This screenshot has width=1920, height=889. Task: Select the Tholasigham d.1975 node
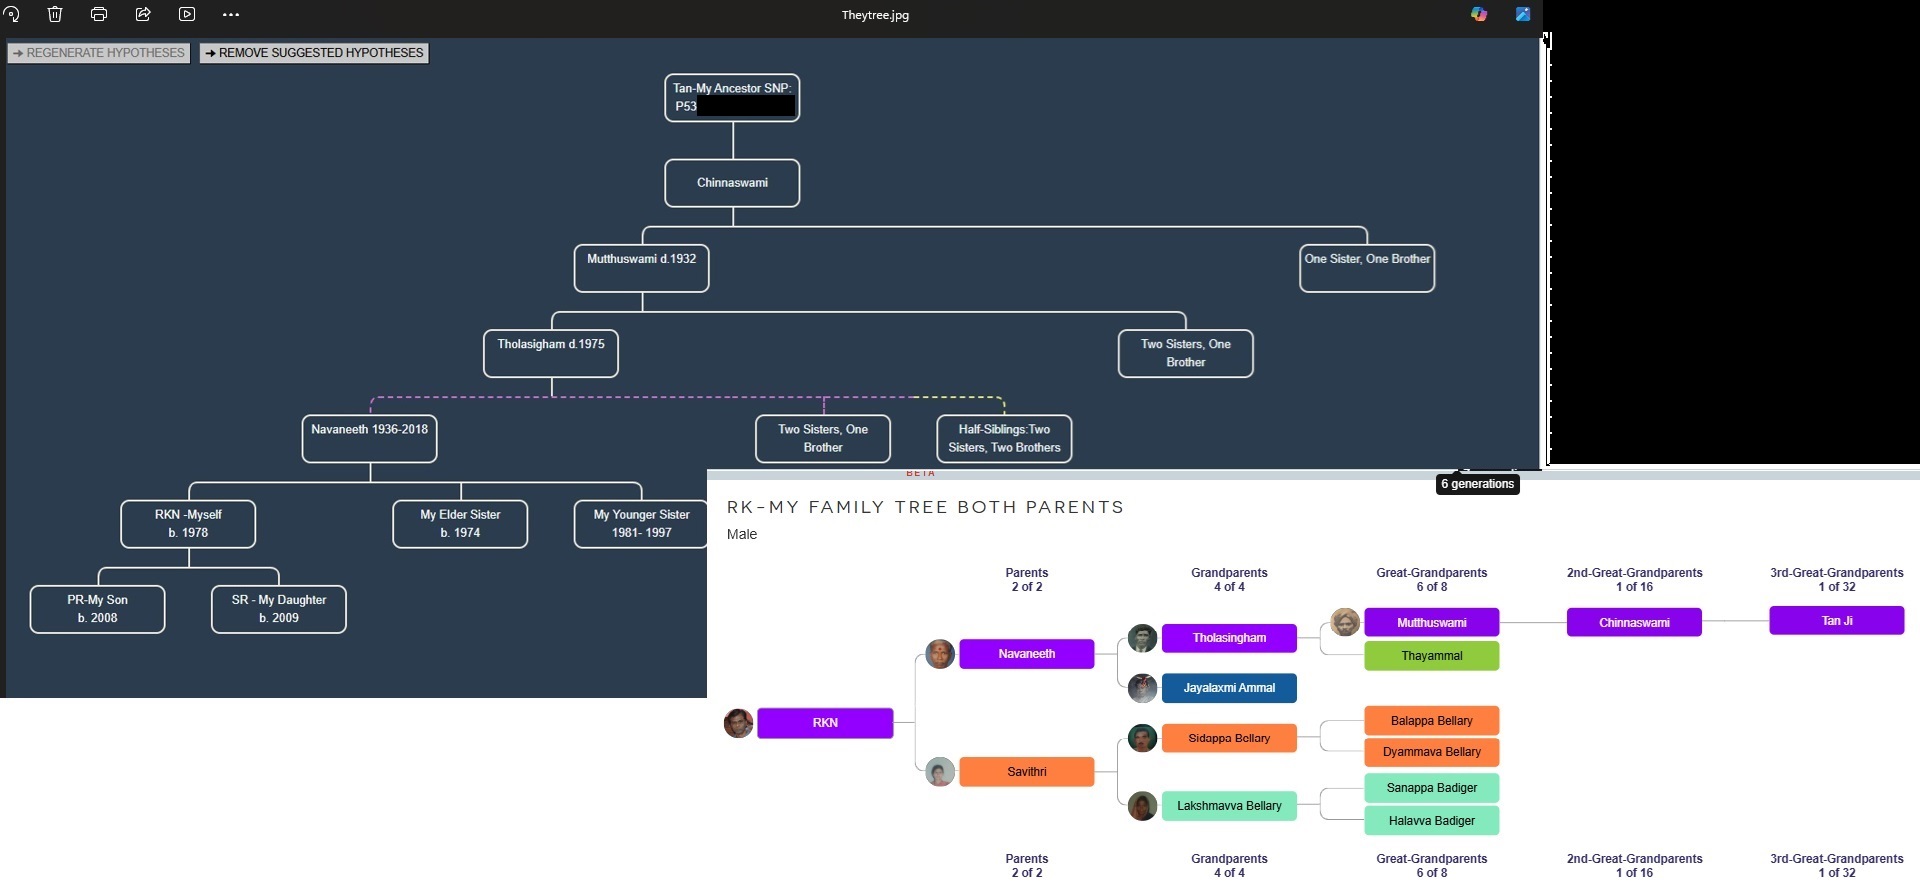[551, 353]
